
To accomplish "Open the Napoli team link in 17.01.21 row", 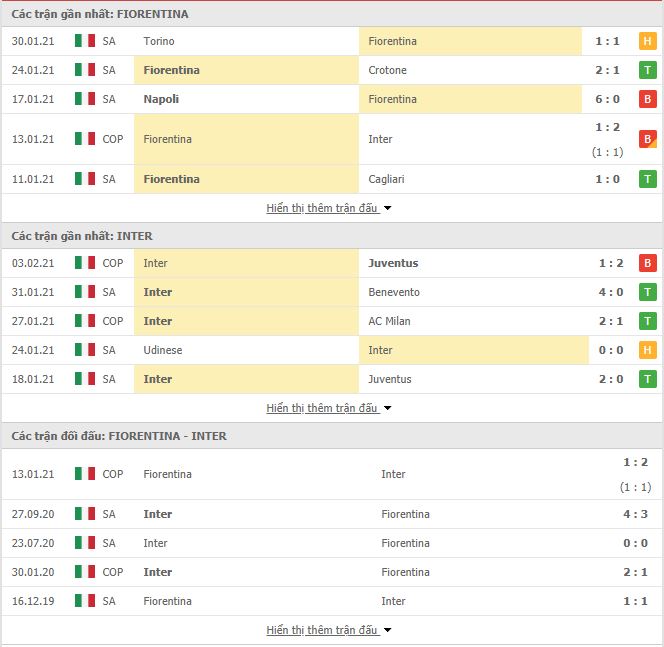I will pos(161,99).
